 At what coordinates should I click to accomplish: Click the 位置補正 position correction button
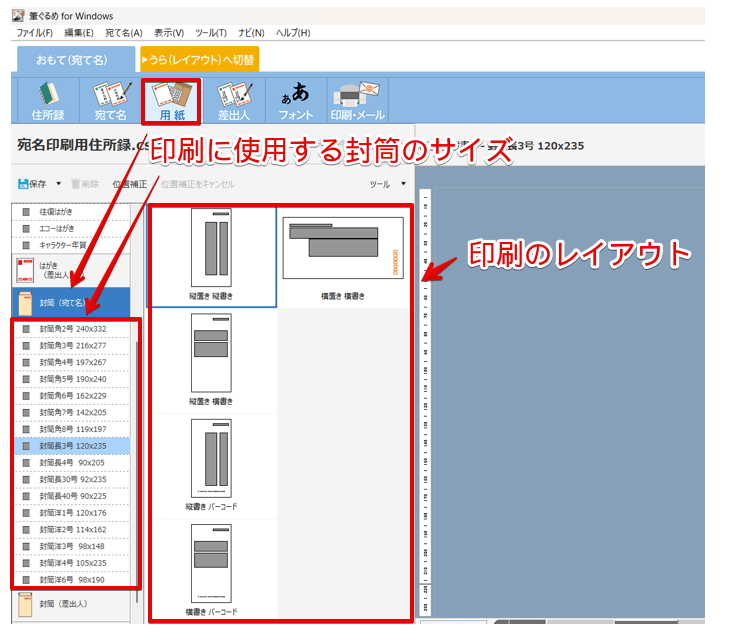(129, 184)
